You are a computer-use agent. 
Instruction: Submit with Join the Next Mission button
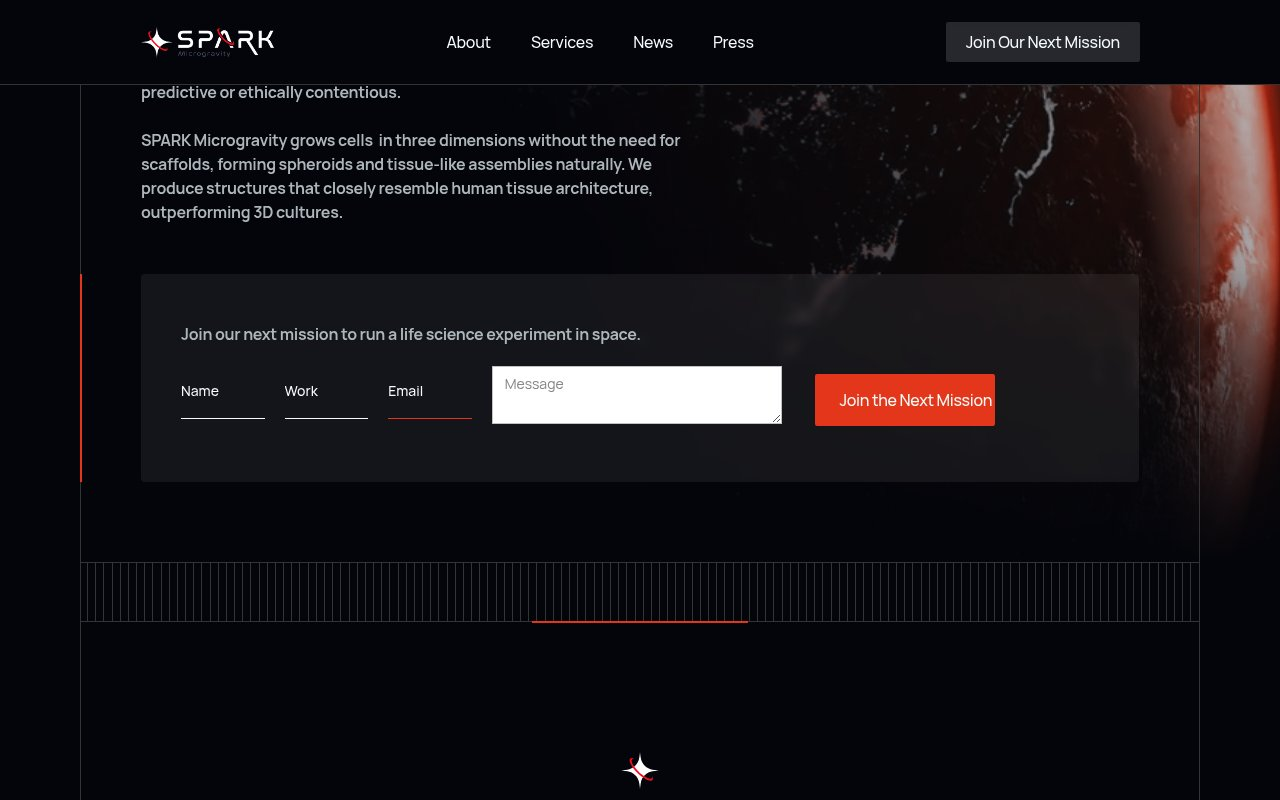tap(905, 400)
